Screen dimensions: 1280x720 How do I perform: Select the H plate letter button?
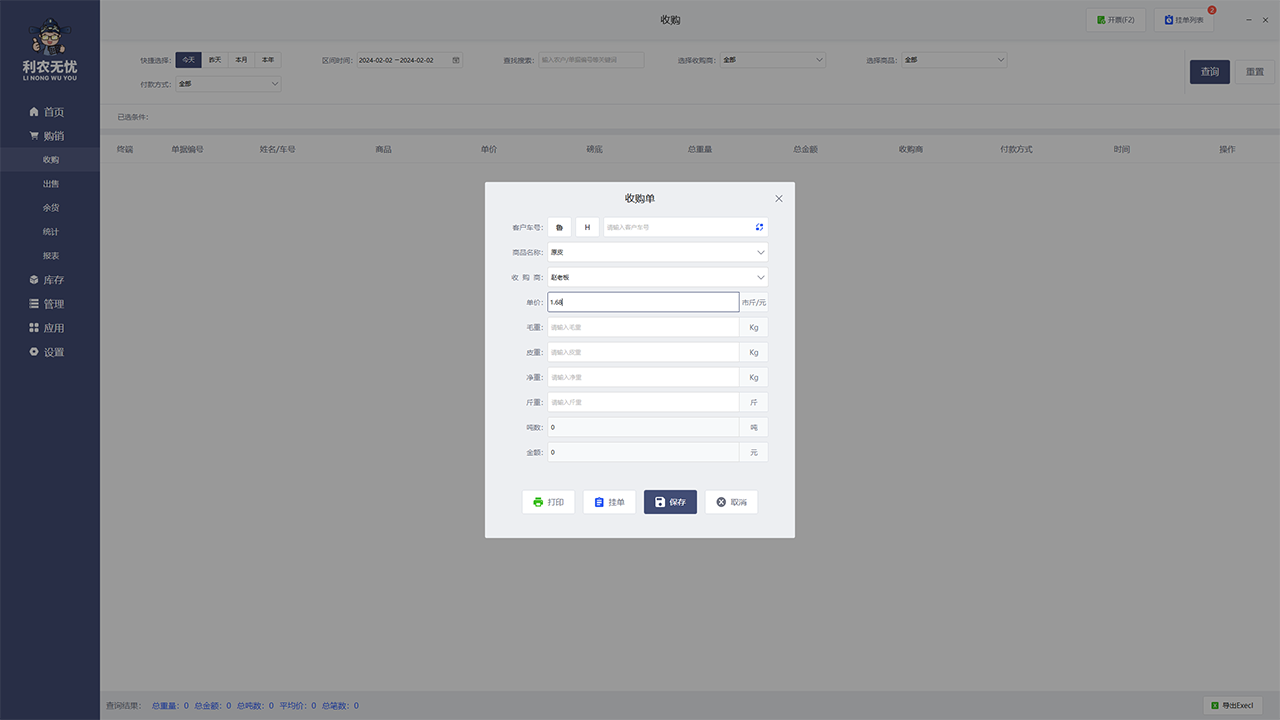click(x=587, y=228)
